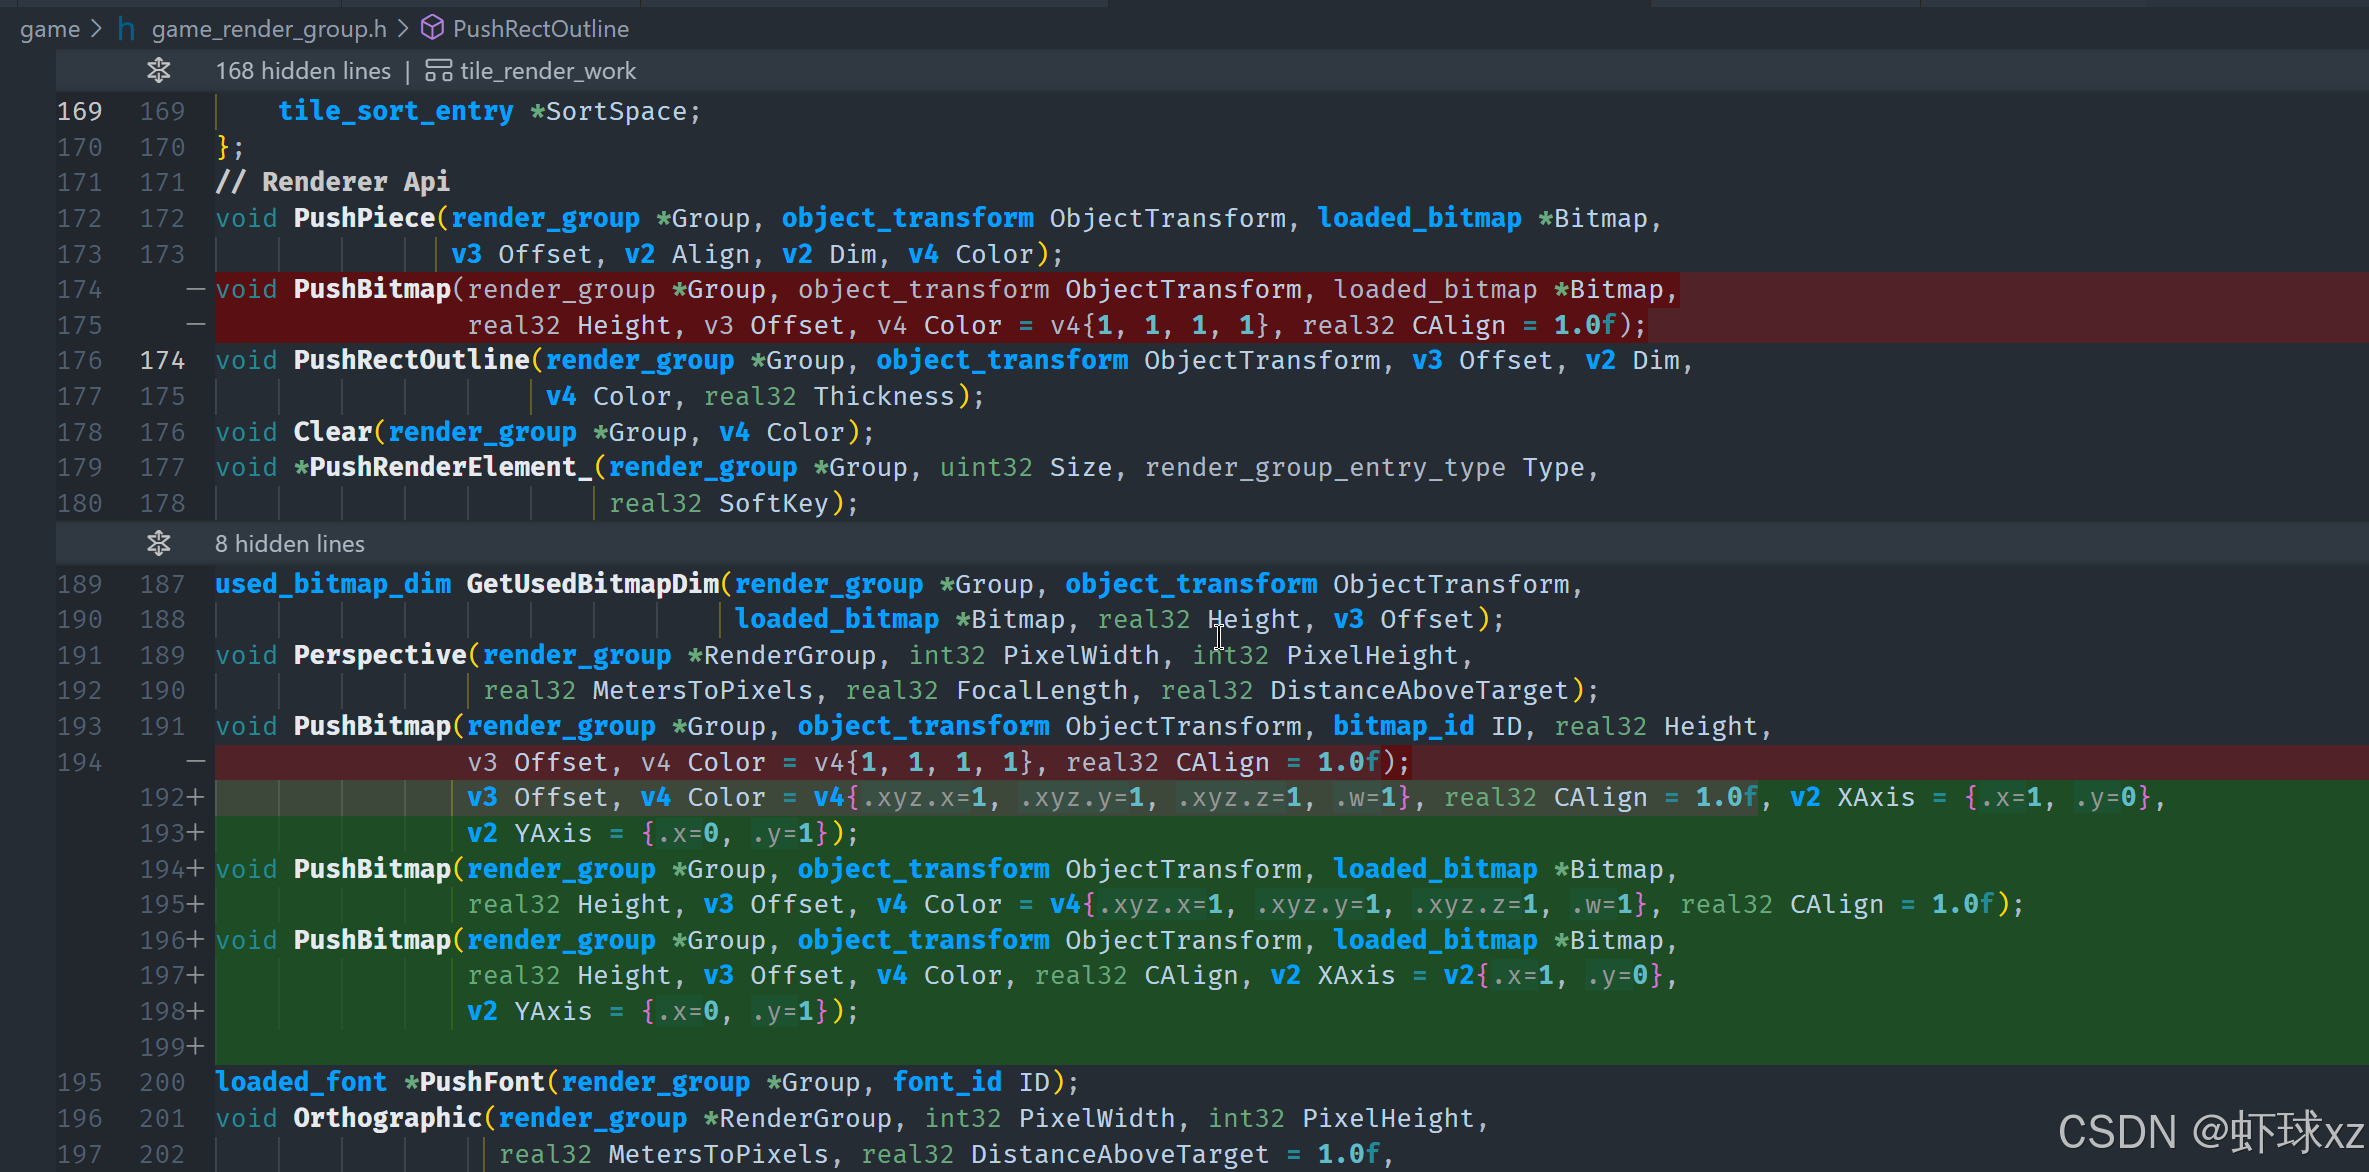Click the minus deletion marker at line 174

coord(195,290)
